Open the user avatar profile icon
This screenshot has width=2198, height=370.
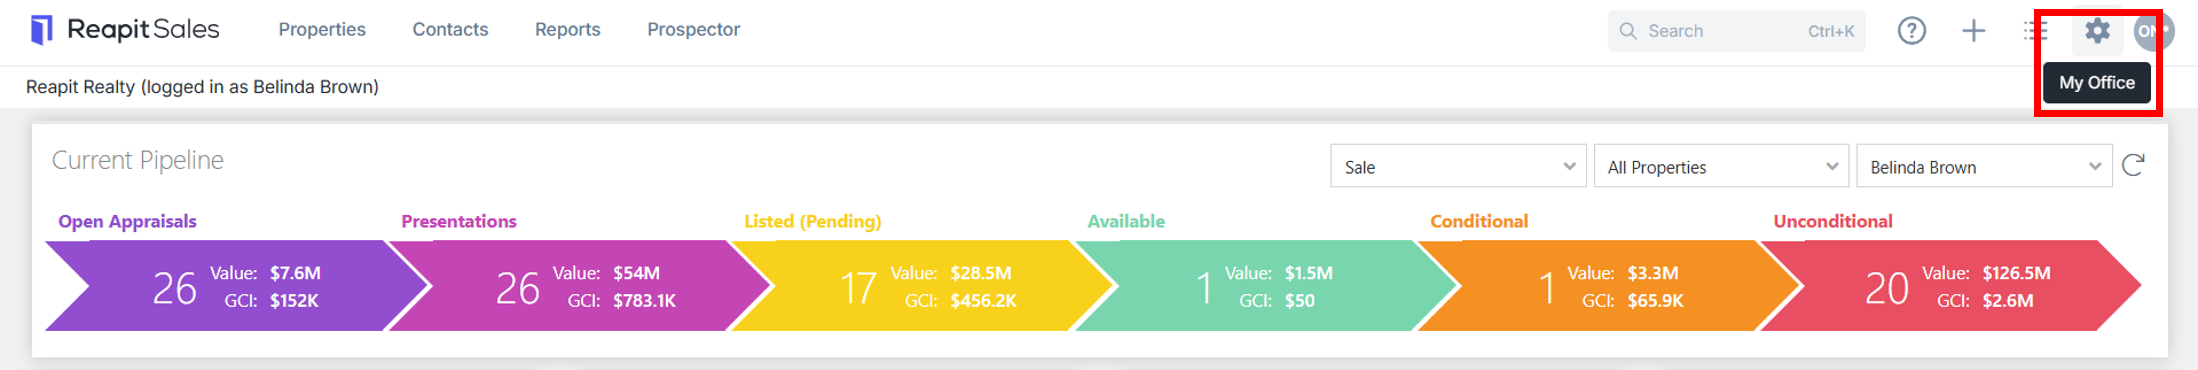[x=2151, y=31]
